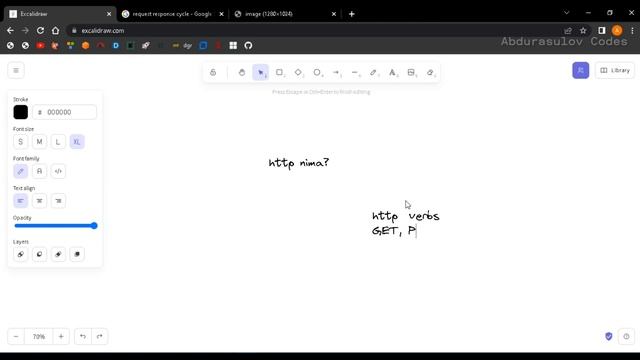640x360 pixels.
Task: Share this page icon
Action: (568, 31)
